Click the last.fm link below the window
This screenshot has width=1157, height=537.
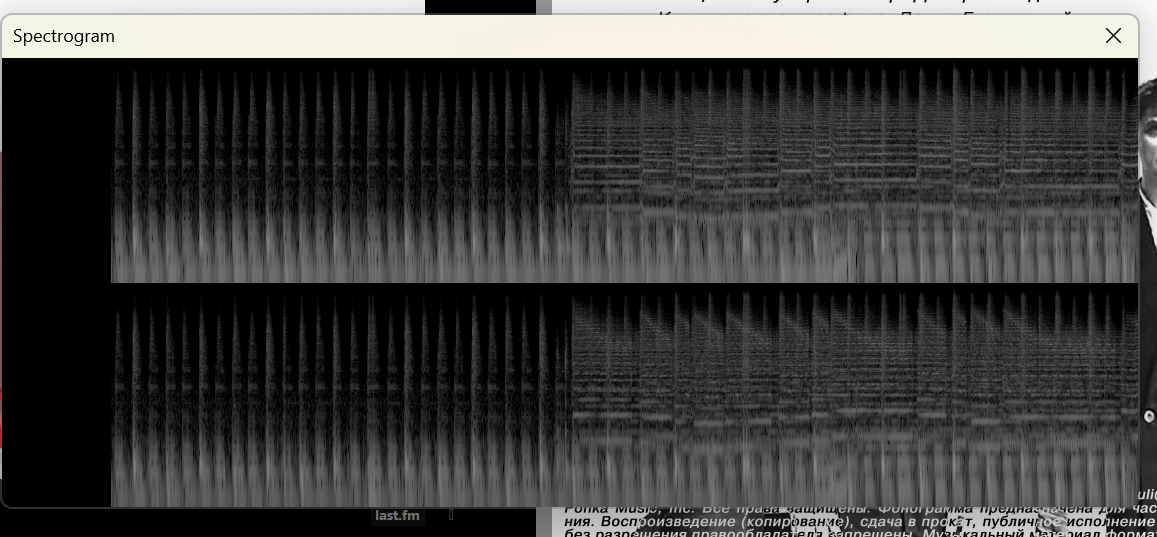coord(397,516)
